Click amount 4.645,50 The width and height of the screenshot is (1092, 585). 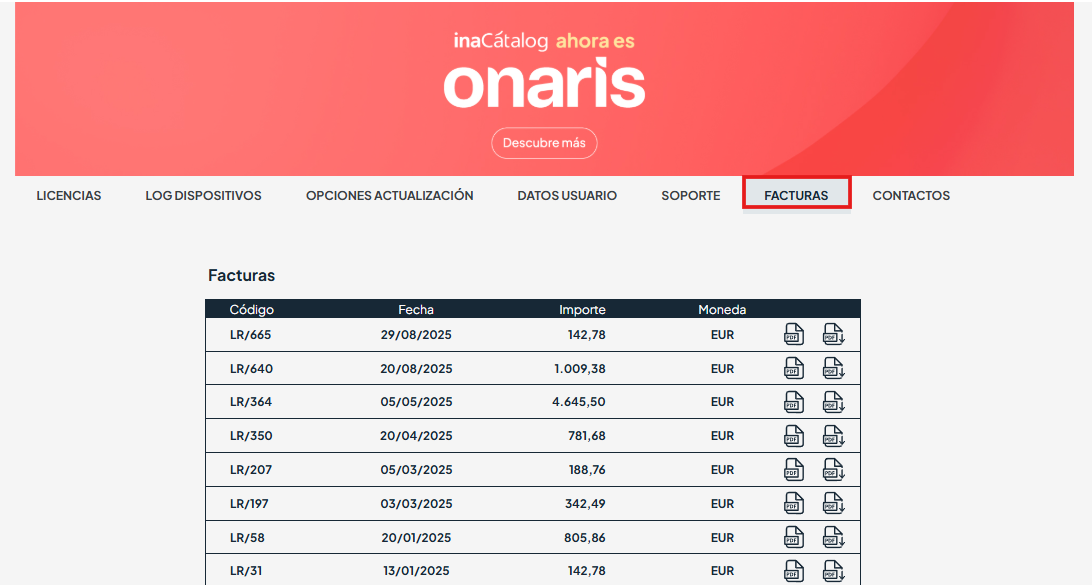pos(579,402)
